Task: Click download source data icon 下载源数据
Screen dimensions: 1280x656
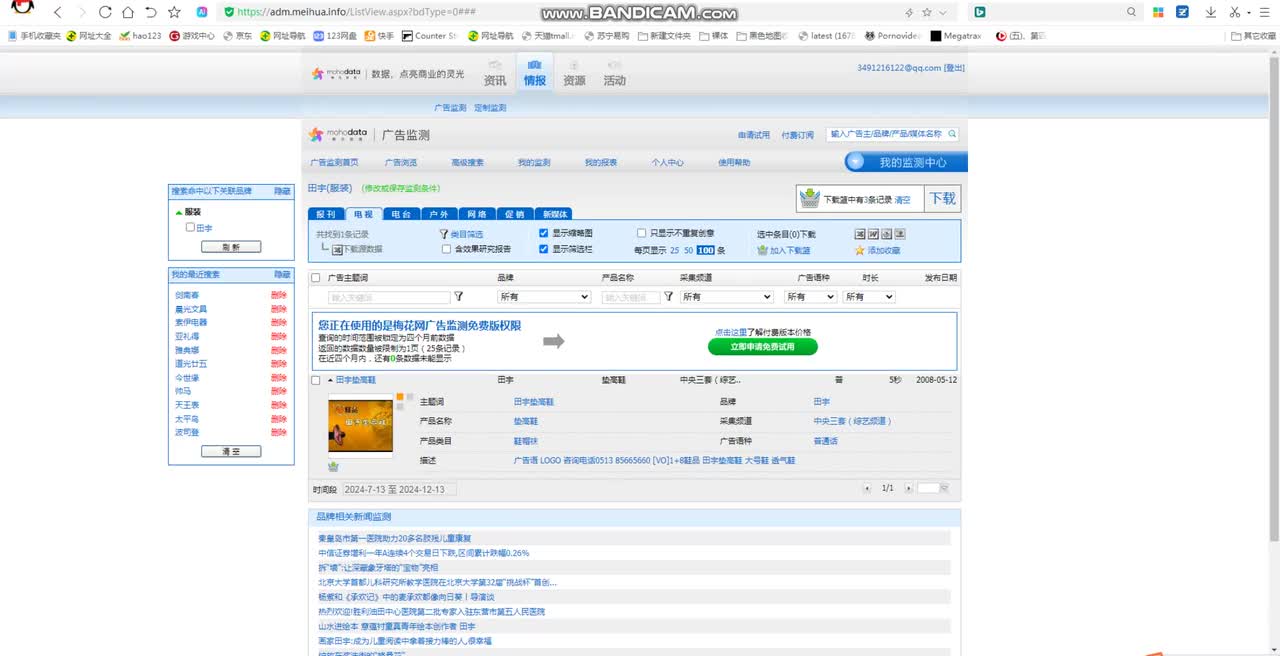Action: (337, 249)
